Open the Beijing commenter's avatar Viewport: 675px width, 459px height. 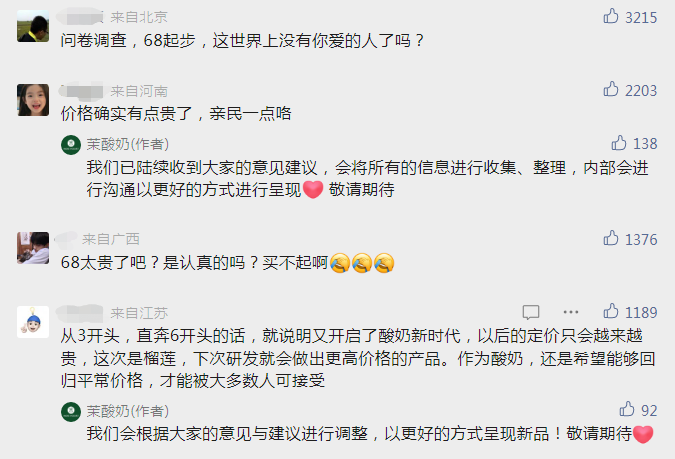pyautogui.click(x=33, y=26)
